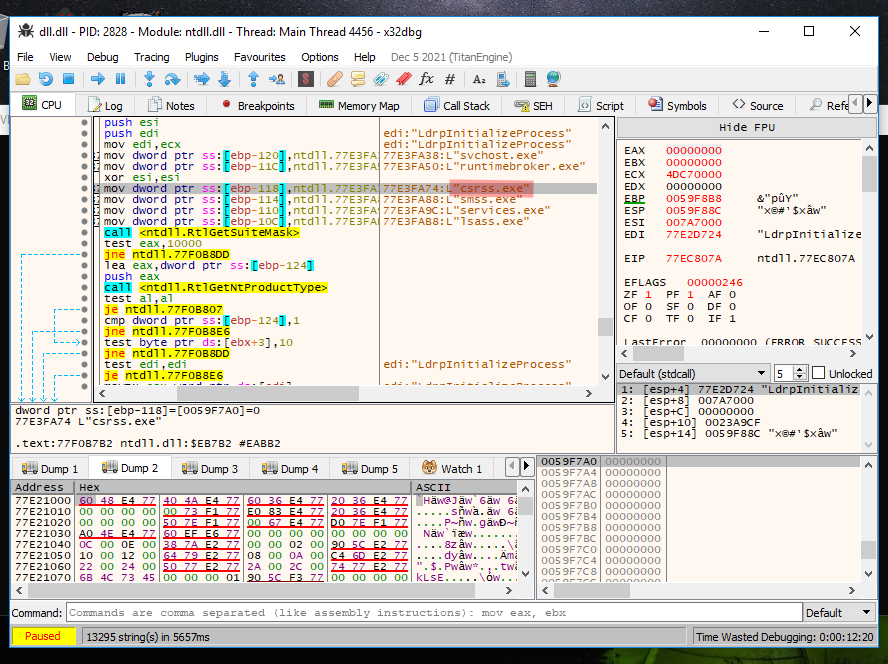Open the Debug menu
Image resolution: width=888 pixels, height=664 pixels.
[x=103, y=57]
